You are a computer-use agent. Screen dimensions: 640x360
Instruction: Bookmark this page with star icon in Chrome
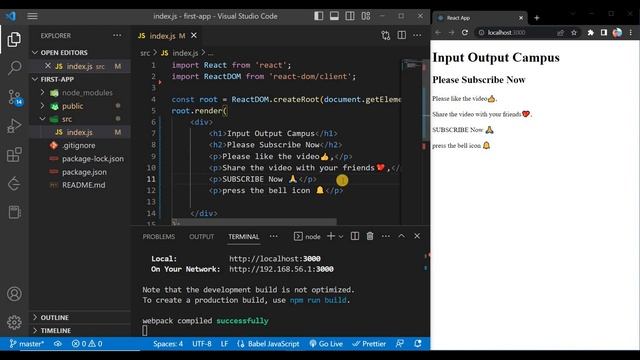574,32
